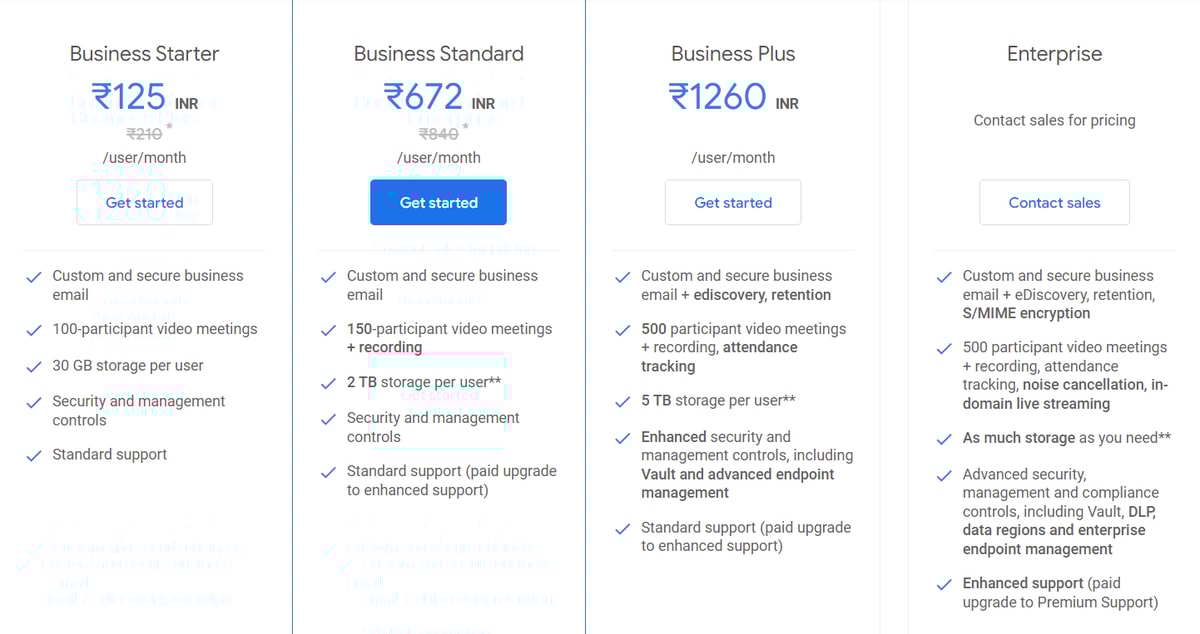Click the ₹1260 Business Plus price

(x=718, y=97)
